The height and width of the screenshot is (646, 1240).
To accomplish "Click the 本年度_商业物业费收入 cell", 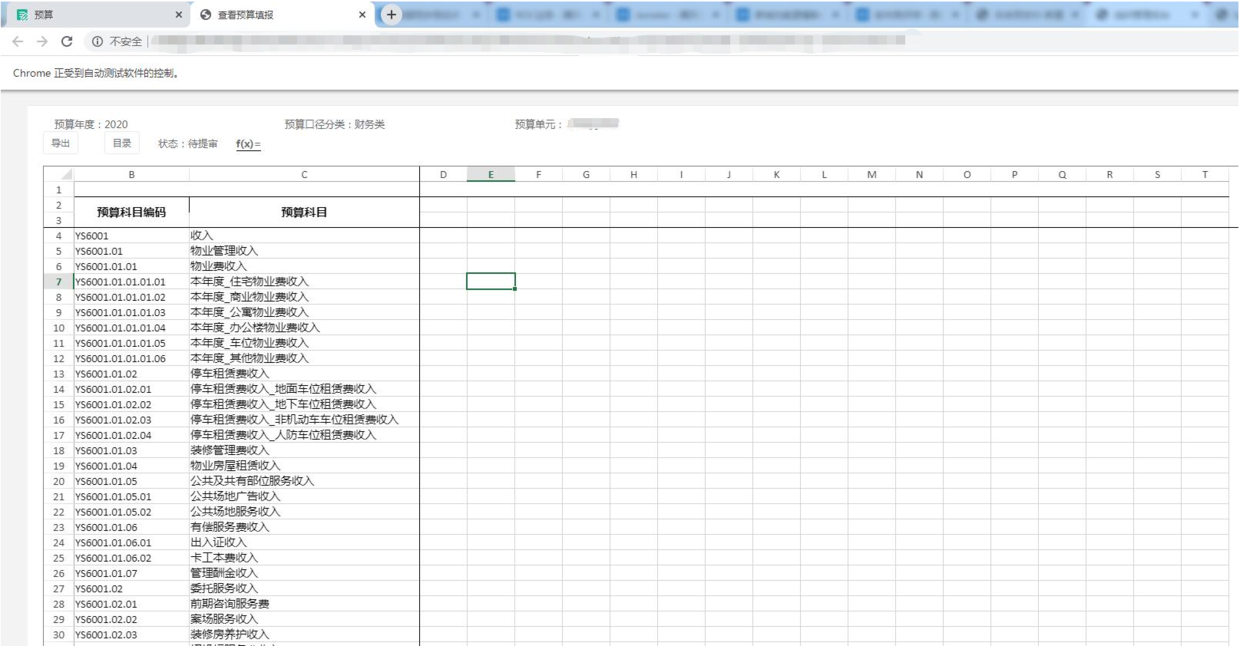I will pos(304,297).
